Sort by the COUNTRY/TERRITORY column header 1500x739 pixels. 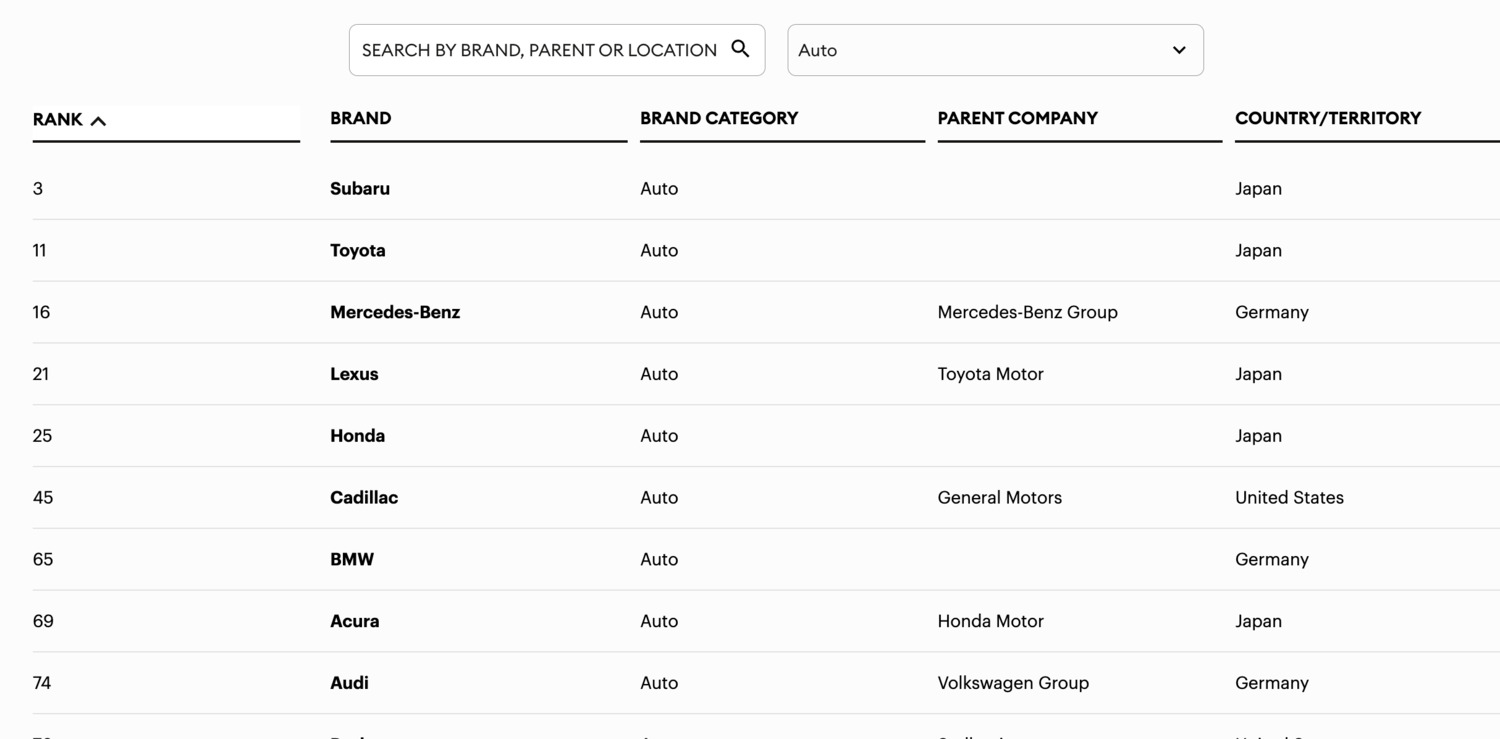pyautogui.click(x=1328, y=118)
